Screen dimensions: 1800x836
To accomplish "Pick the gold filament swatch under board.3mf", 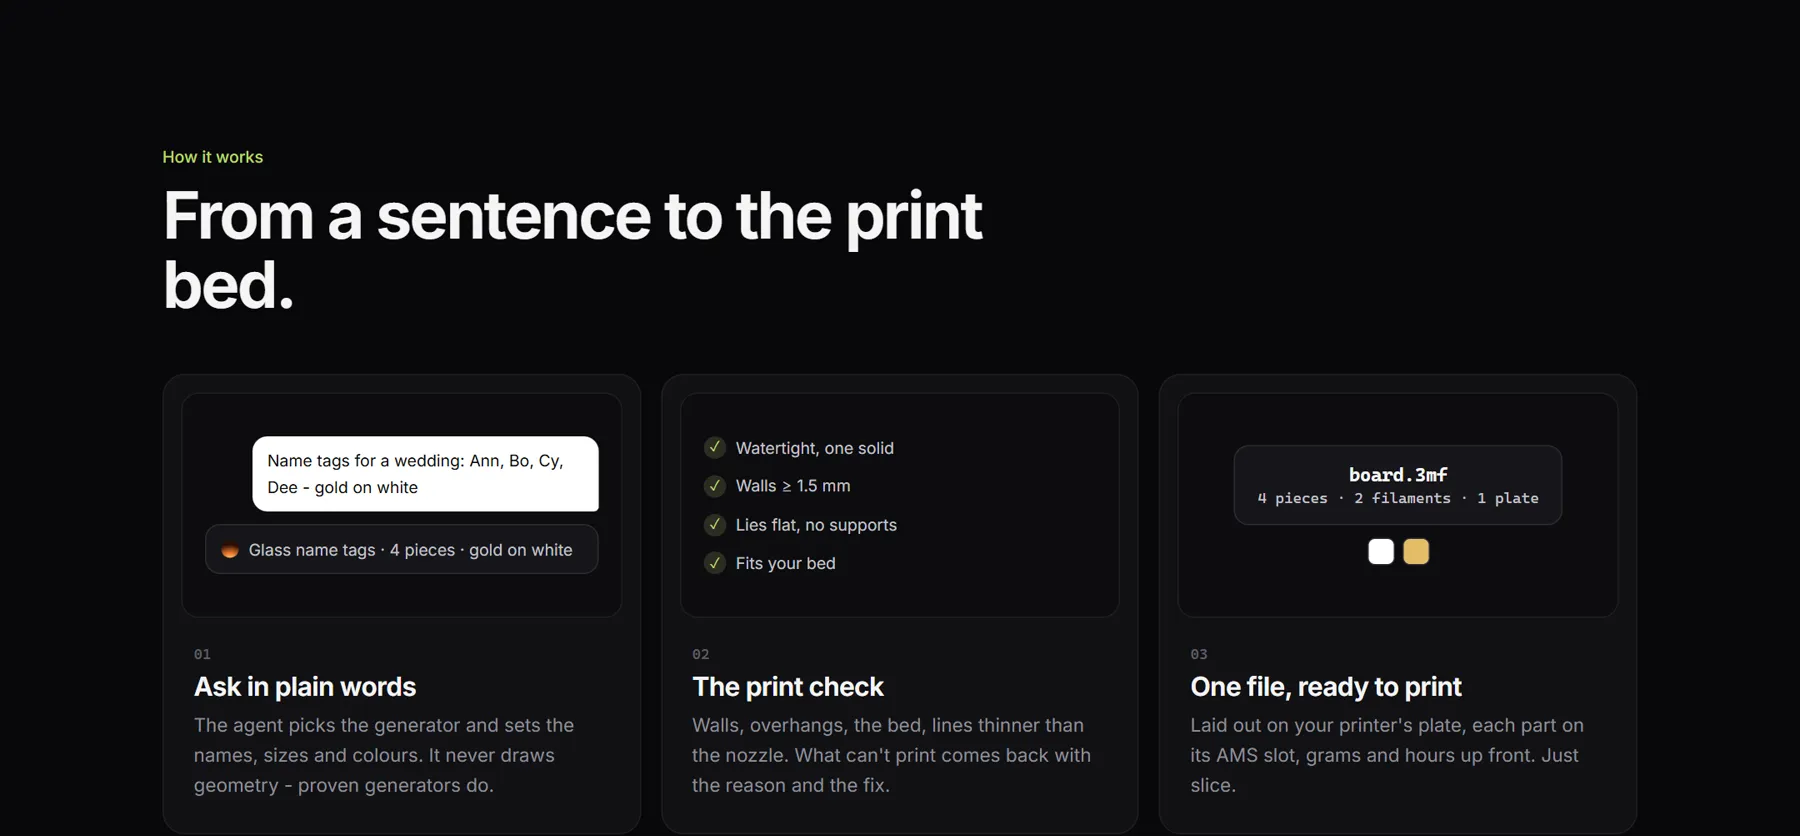I will (x=1416, y=551).
